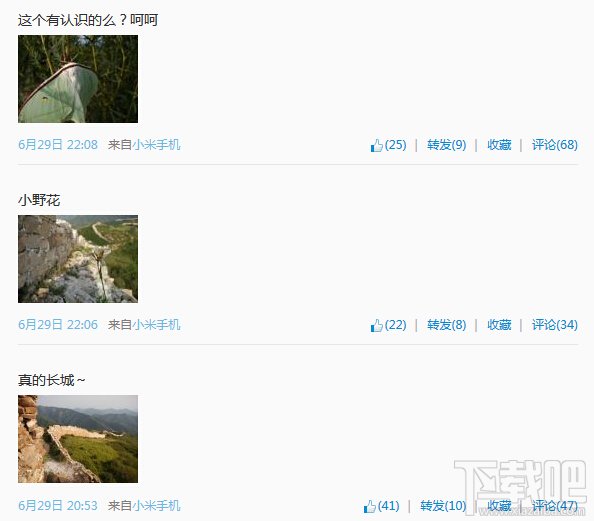This screenshot has height=521, width=594.
Task: Open timestamp 6月29日 20:53 link
Action: (58, 505)
